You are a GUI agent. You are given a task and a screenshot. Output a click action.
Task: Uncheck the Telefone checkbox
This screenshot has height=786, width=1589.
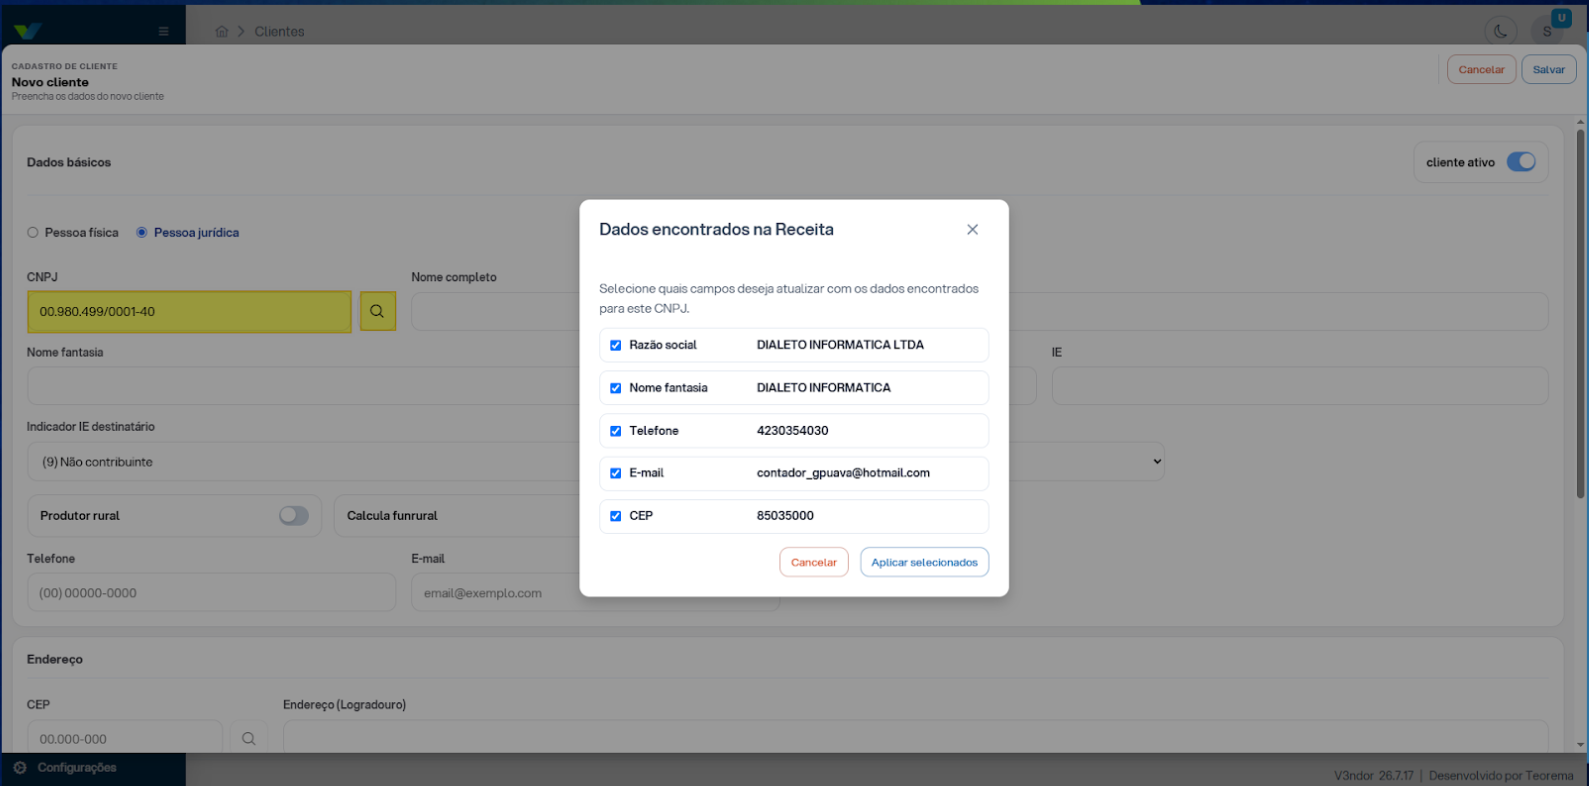pyautogui.click(x=616, y=431)
